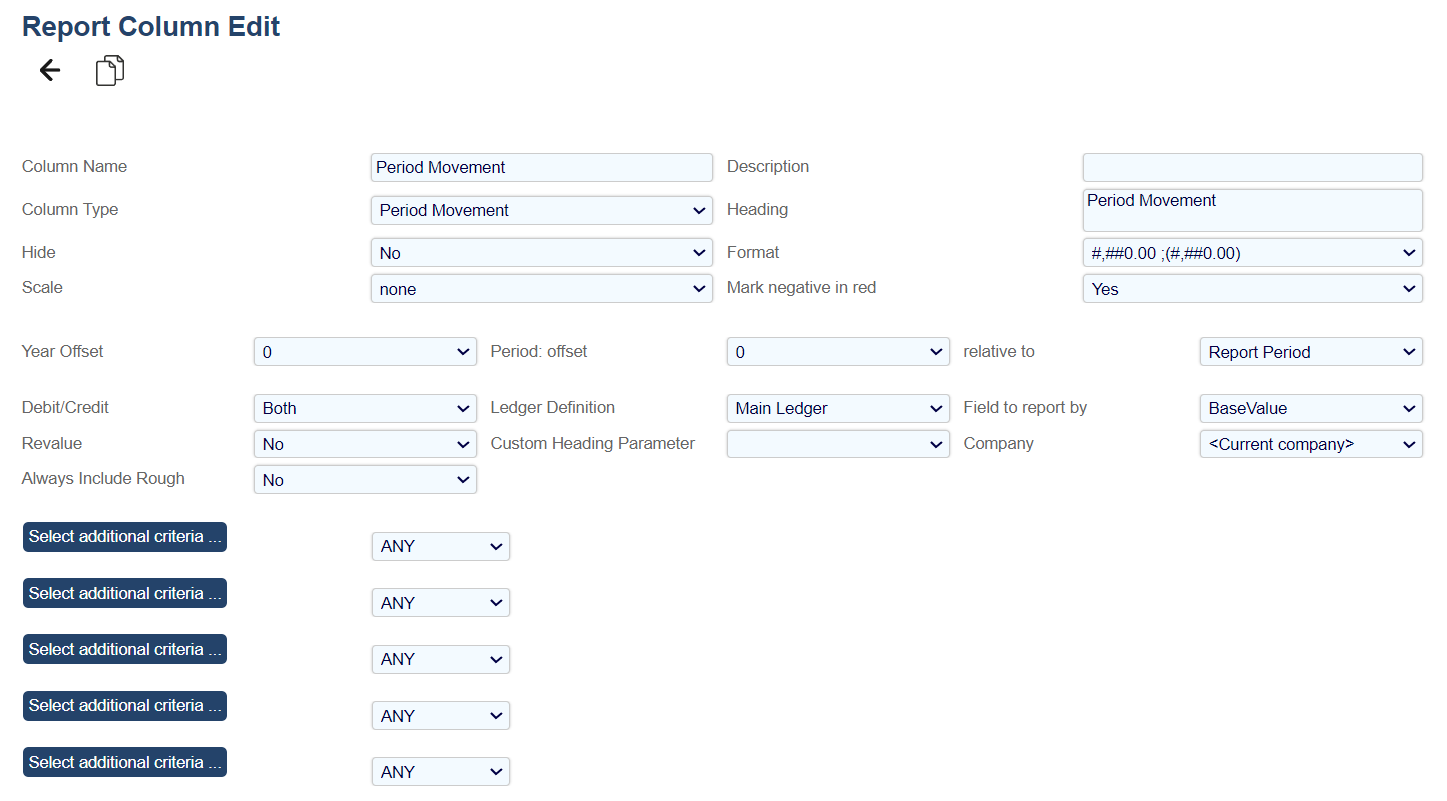The width and height of the screenshot is (1447, 801).
Task: Click the first Select additional criteria button
Action: pyautogui.click(x=125, y=537)
